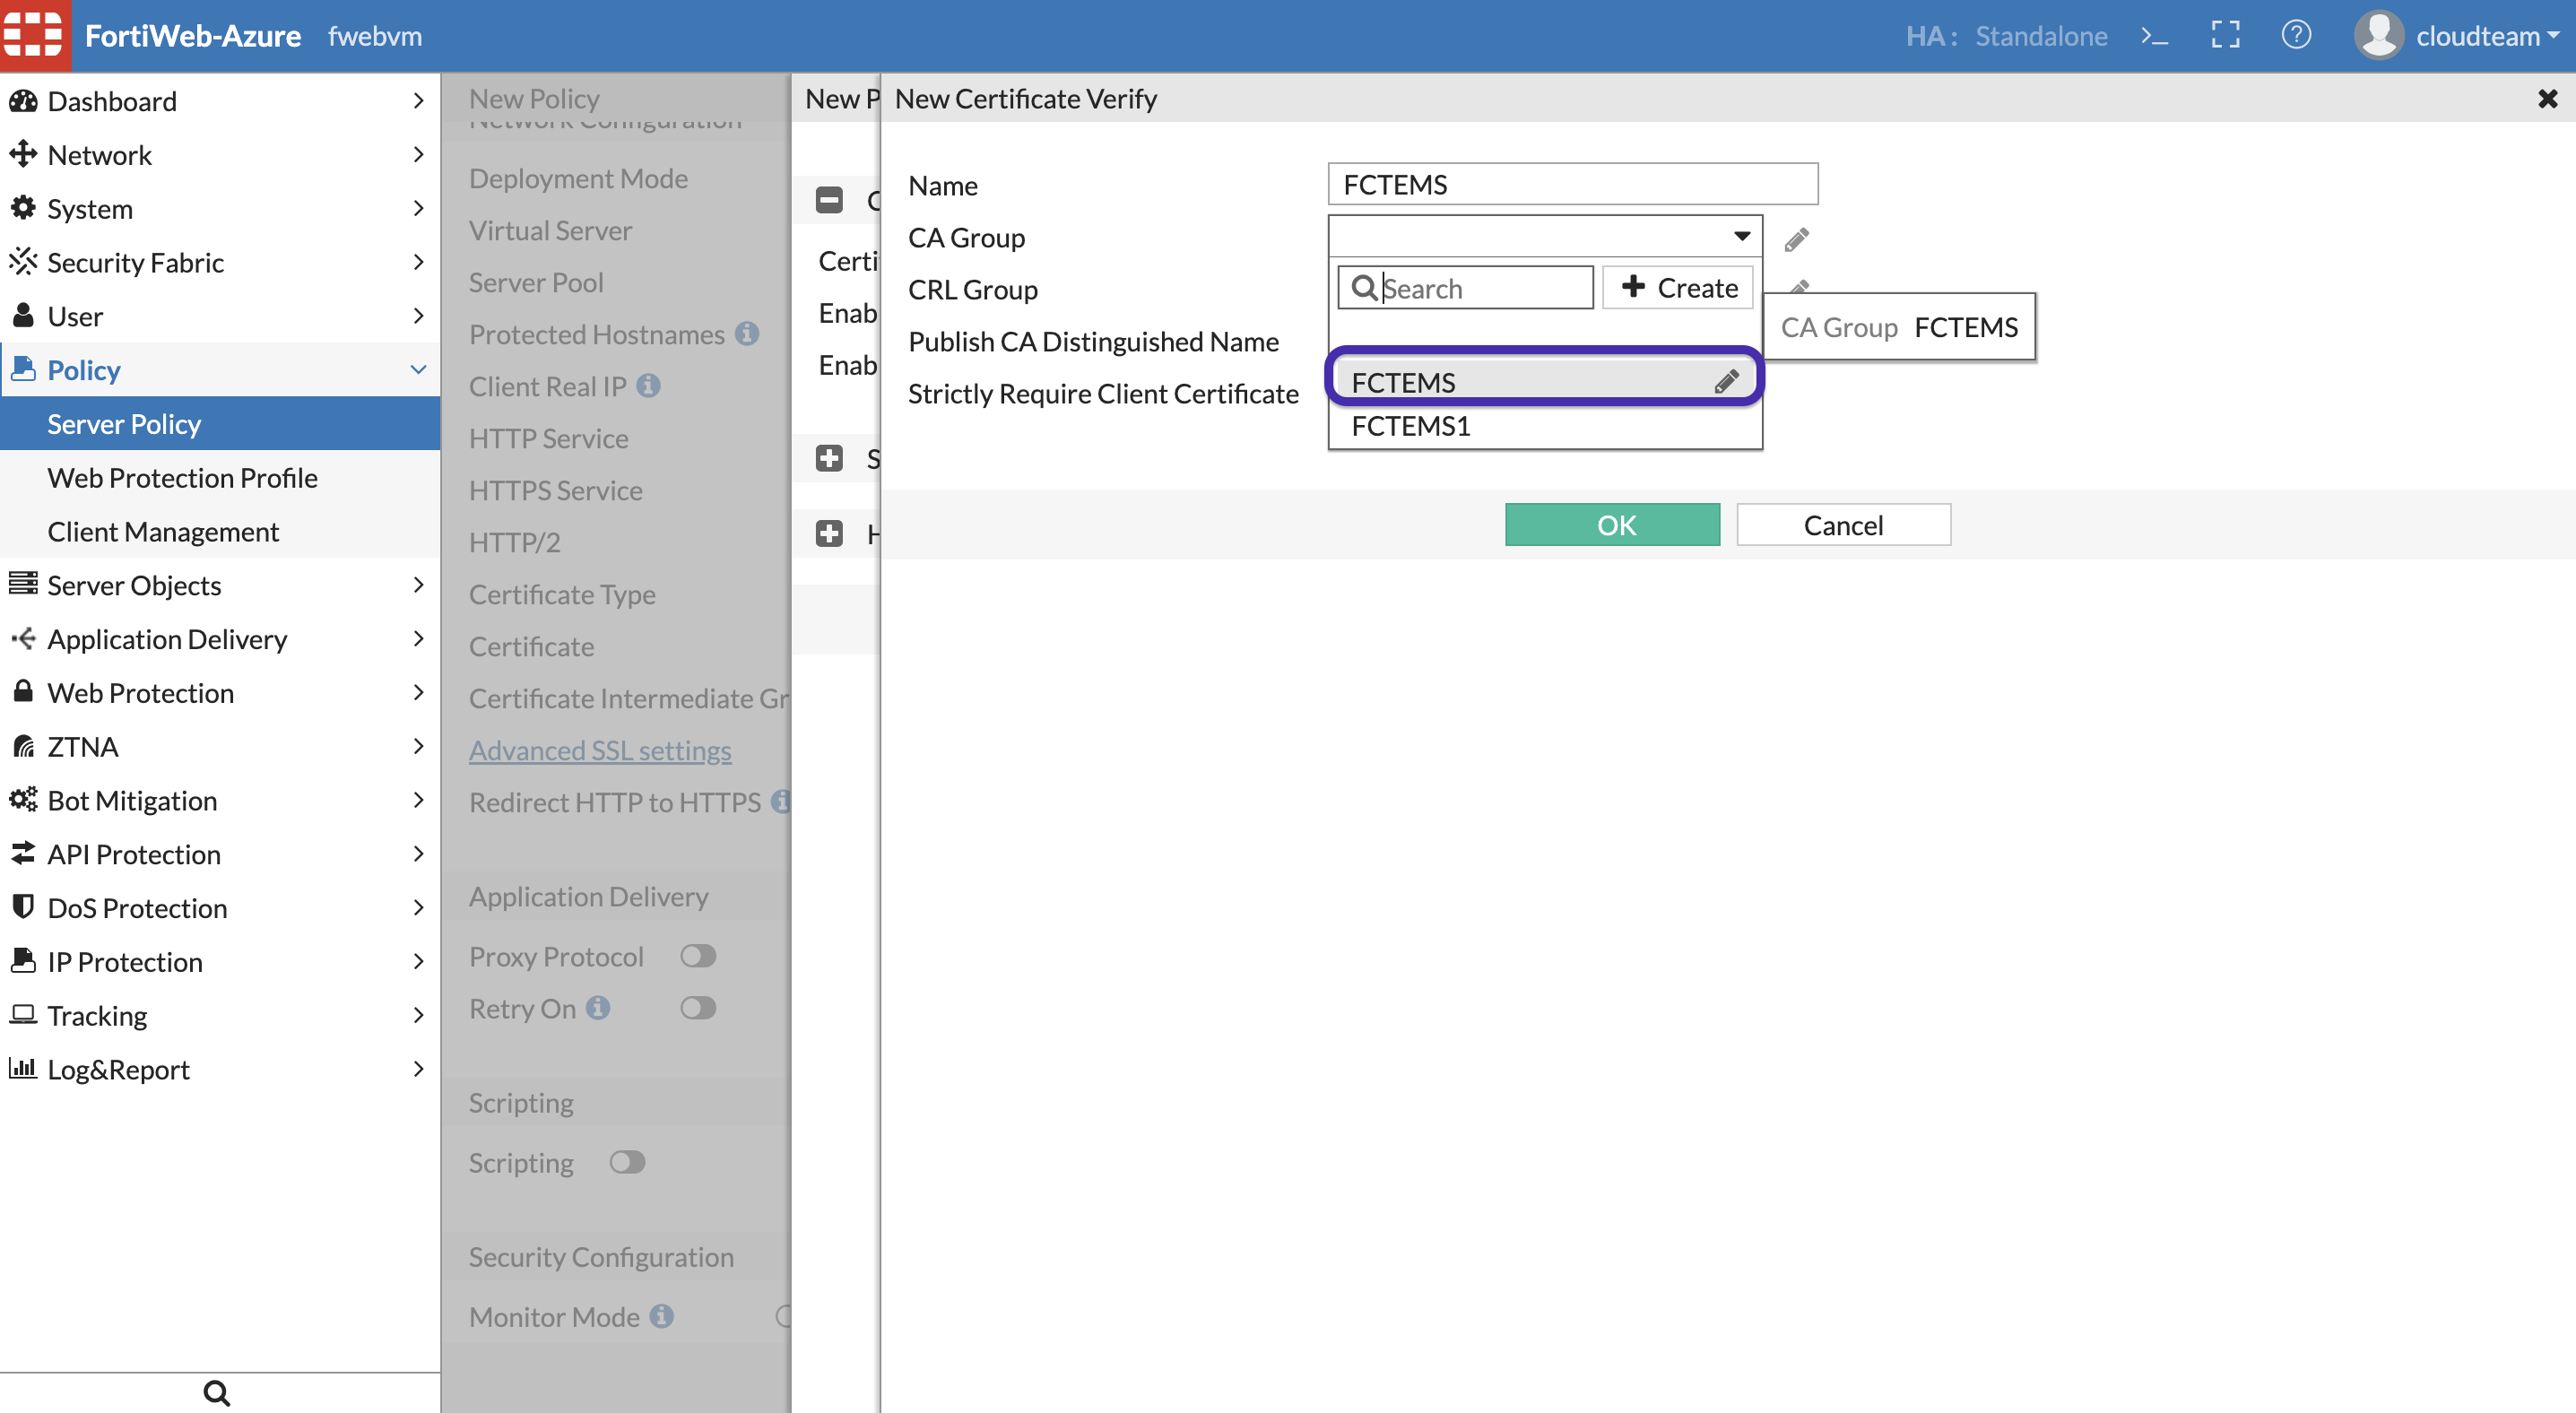The image size is (2576, 1413).
Task: Click the IP Protection icon
Action: [x=28, y=957]
